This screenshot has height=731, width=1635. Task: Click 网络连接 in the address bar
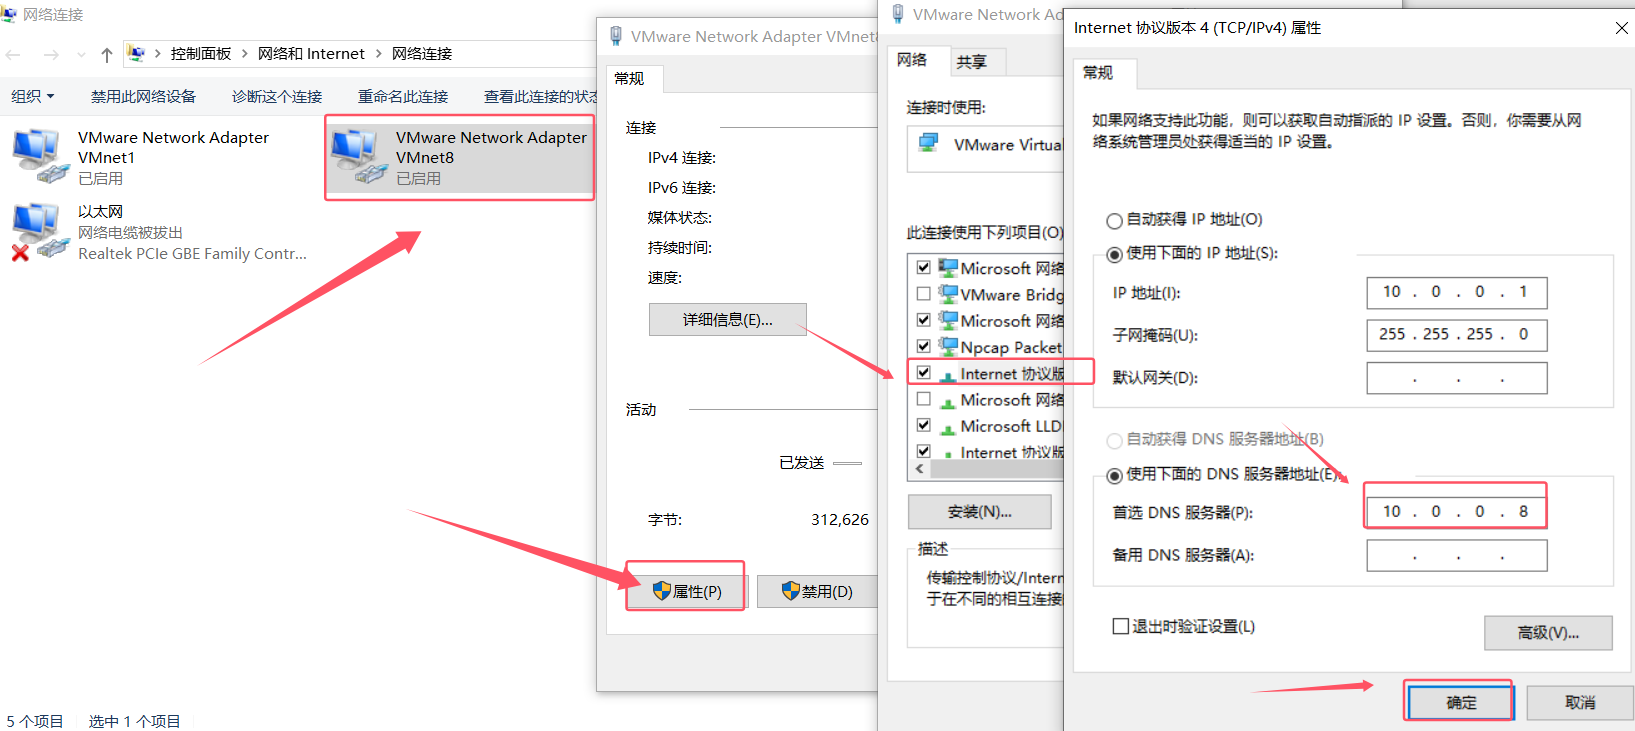[422, 54]
